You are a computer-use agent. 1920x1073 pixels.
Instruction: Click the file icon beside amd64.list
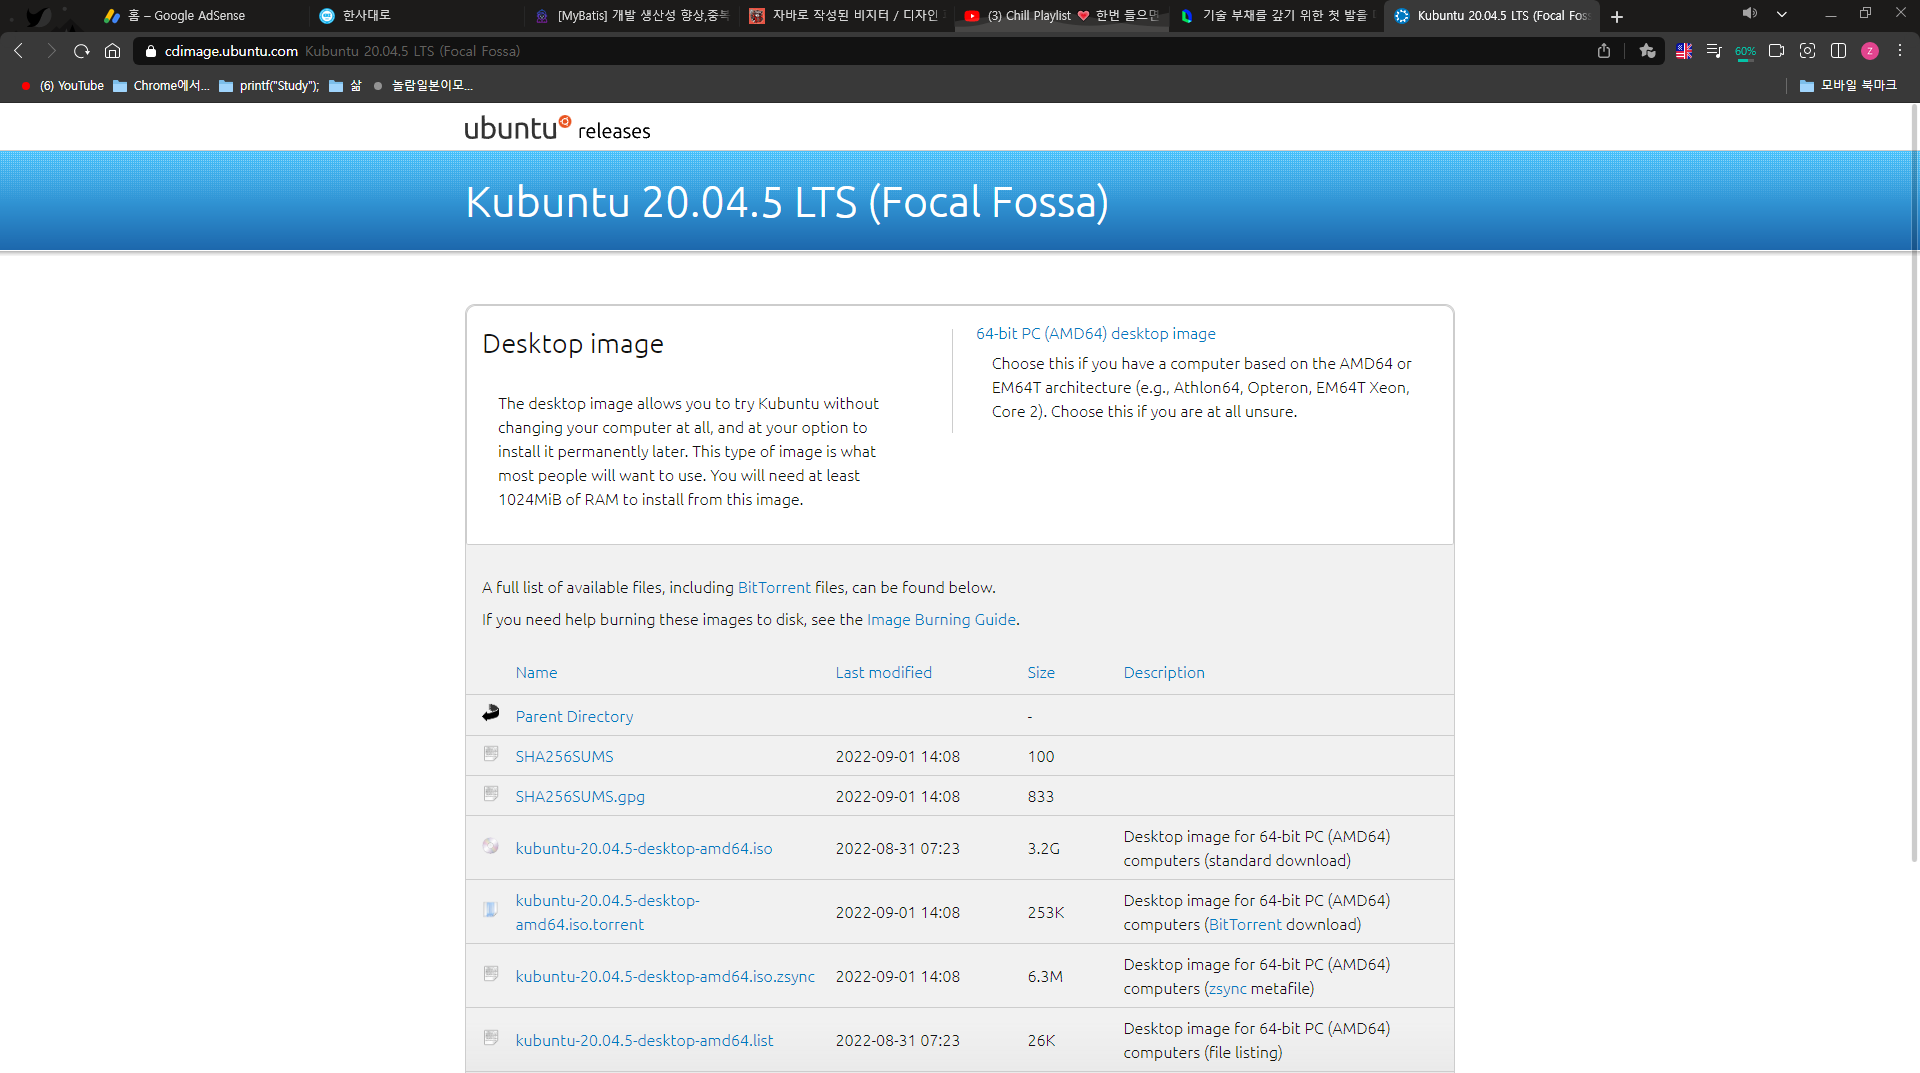491,1037
